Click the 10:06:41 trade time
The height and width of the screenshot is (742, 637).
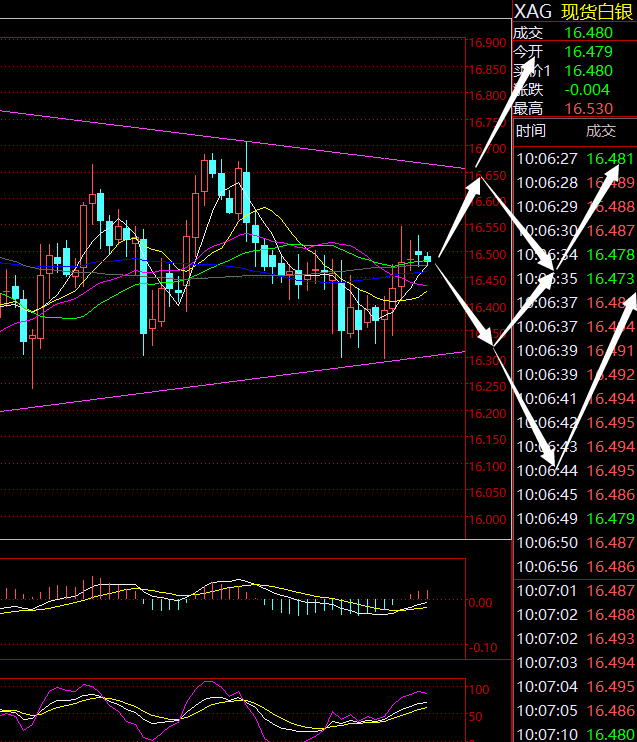547,399
